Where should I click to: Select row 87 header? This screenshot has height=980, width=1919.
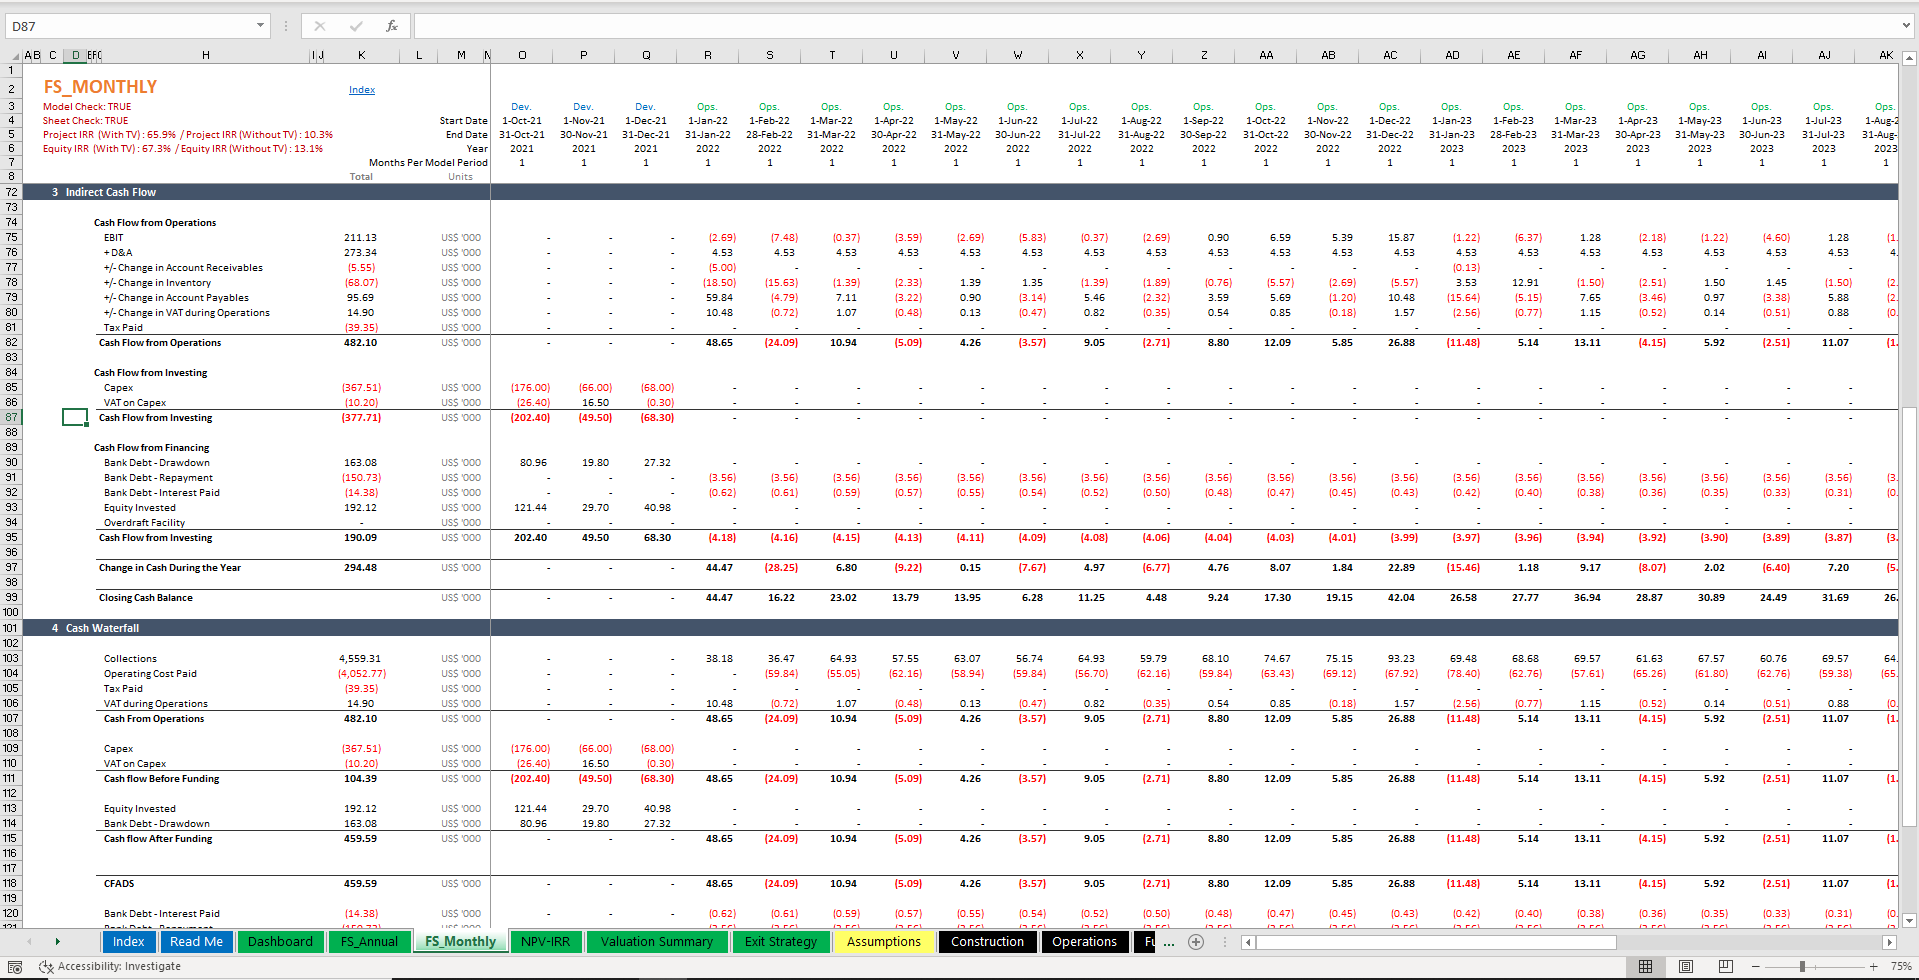pyautogui.click(x=11, y=418)
